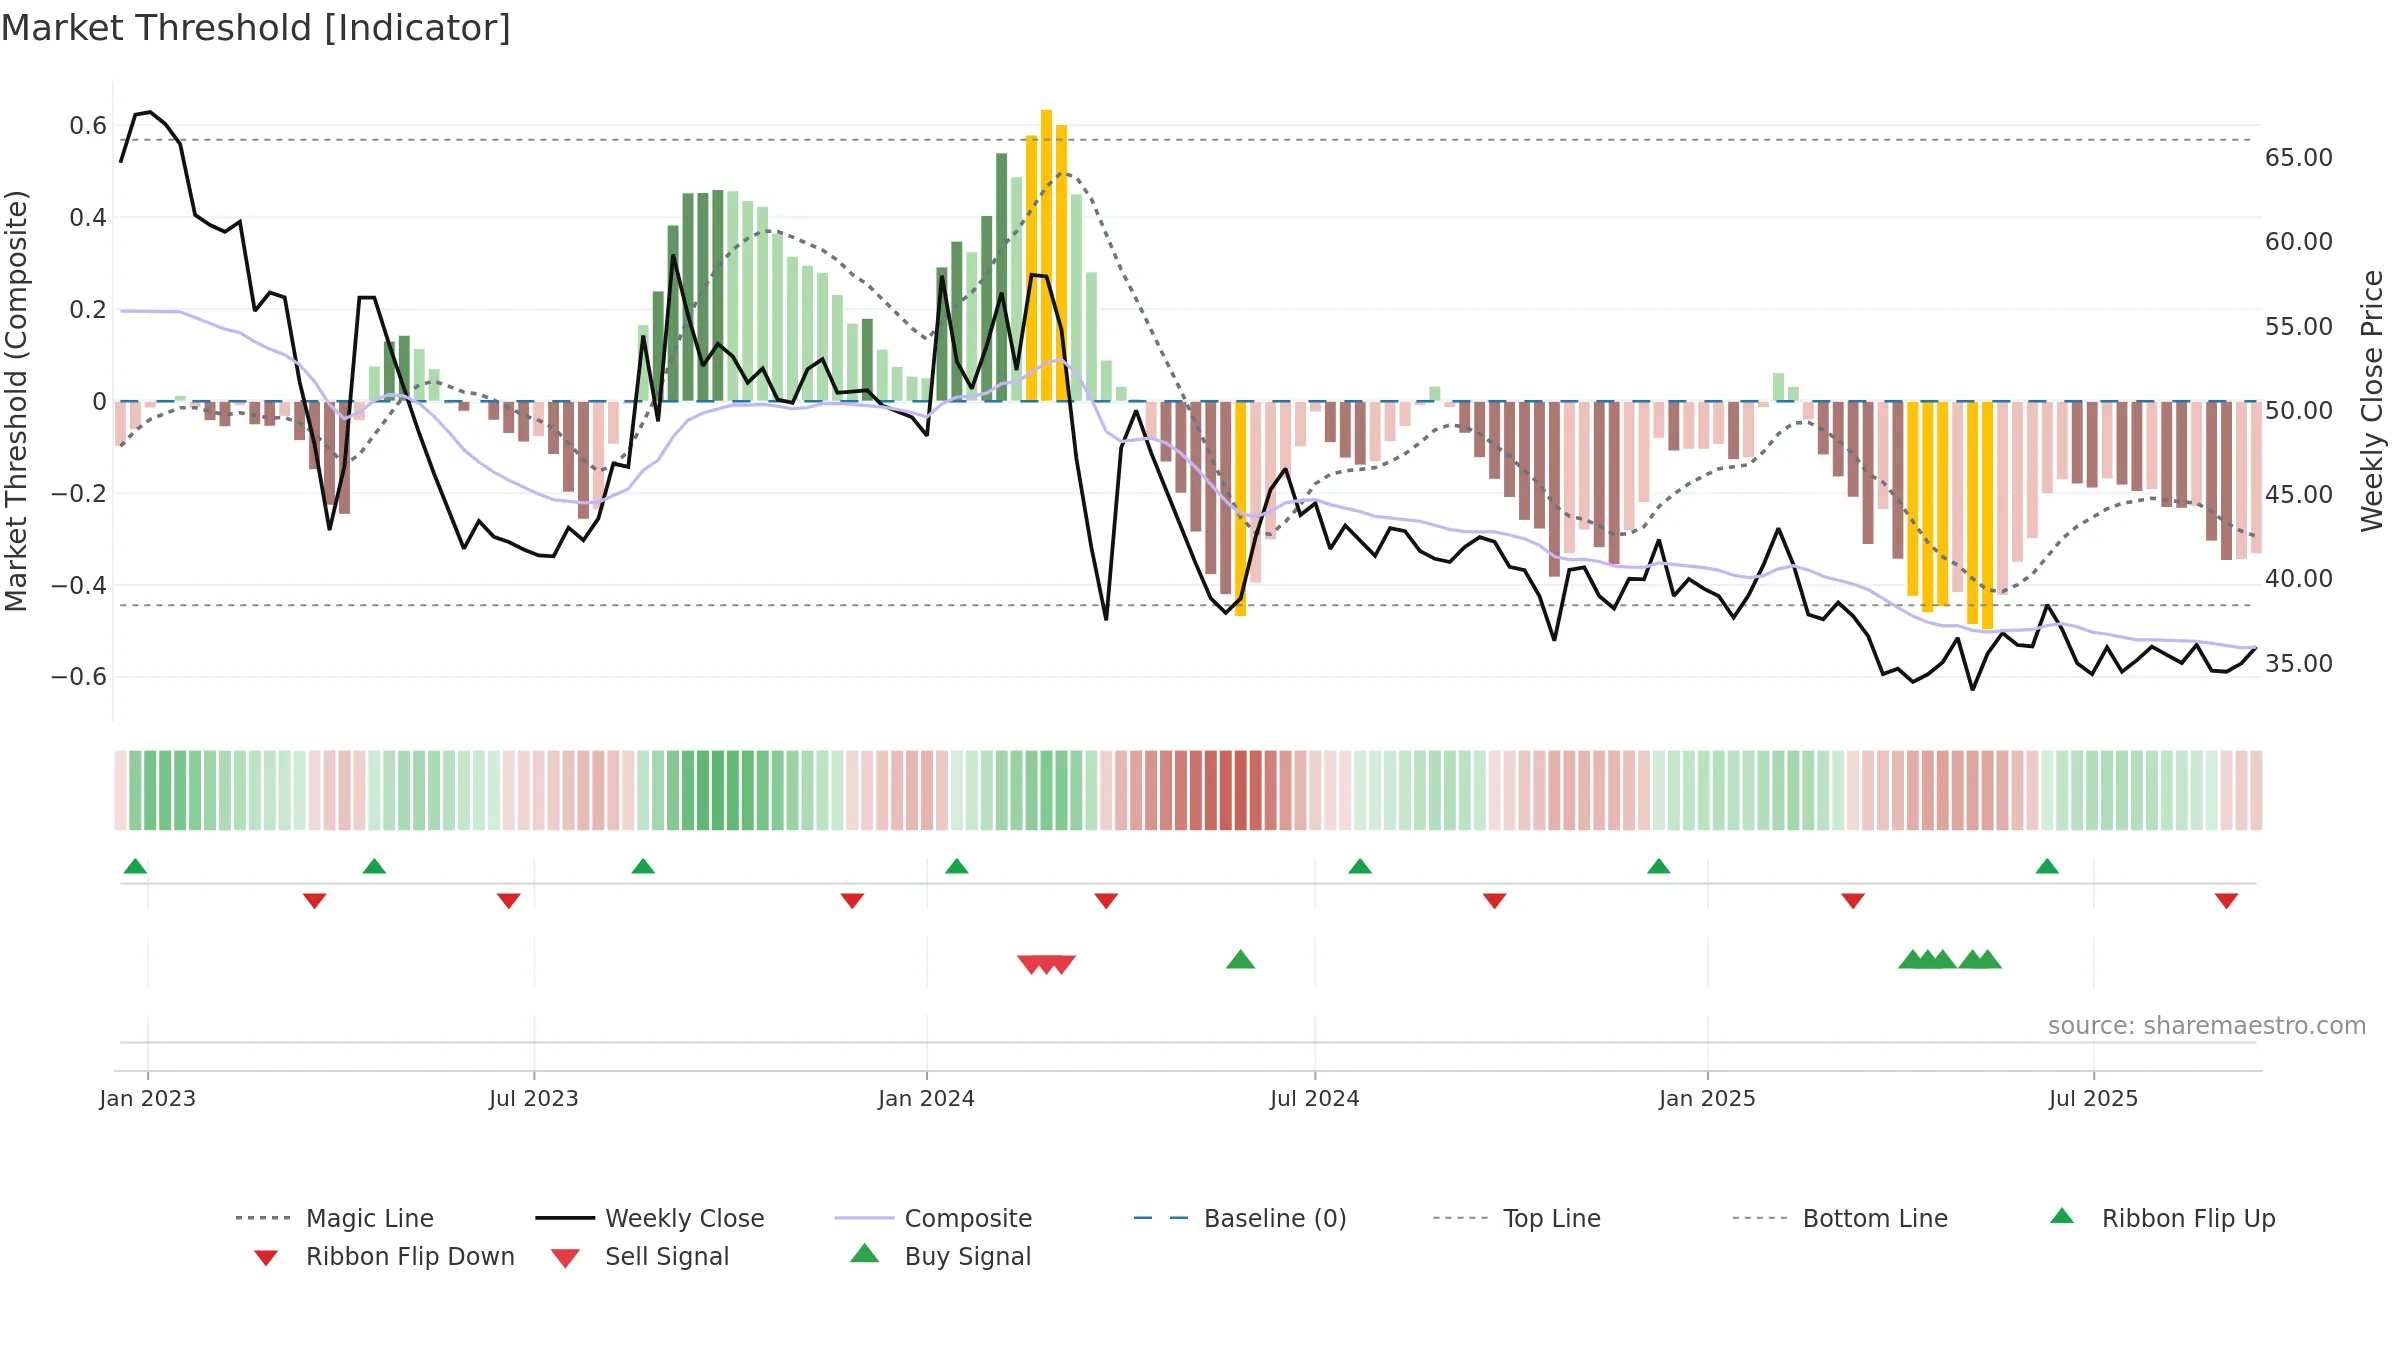Click the Market Threshold (Composite) axis title

tap(16, 401)
